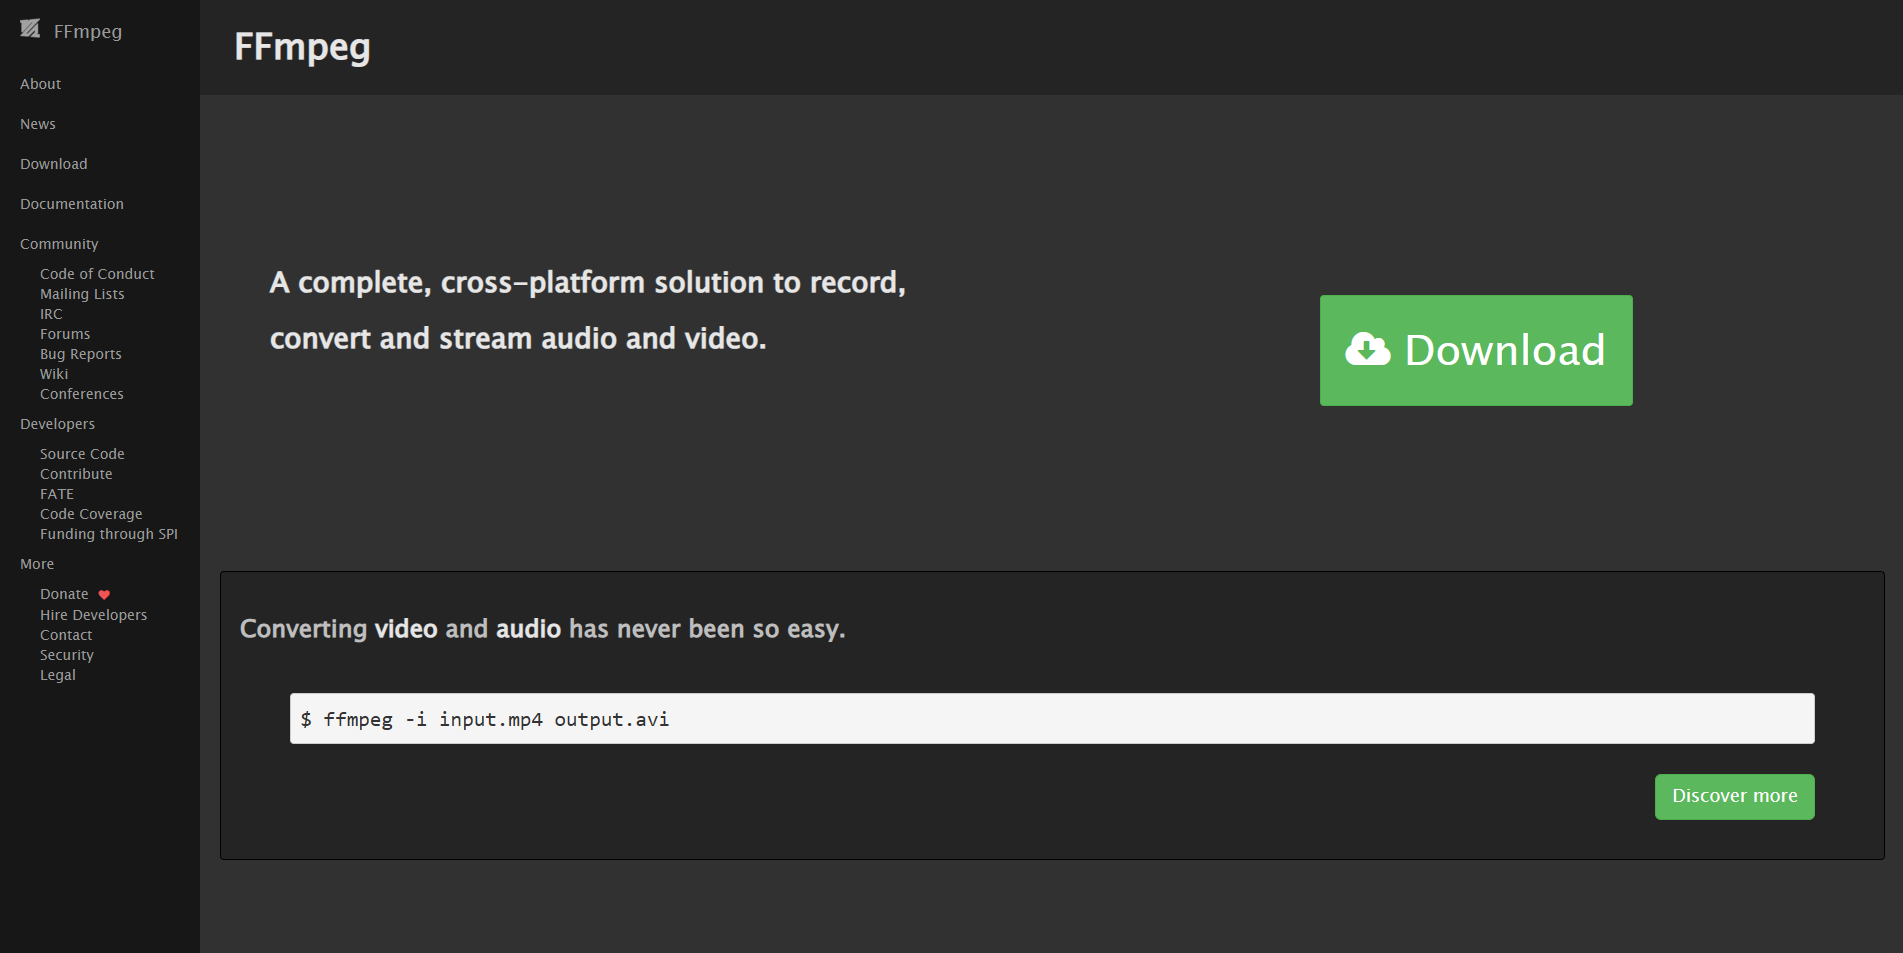Open the FATE link

coord(57,494)
